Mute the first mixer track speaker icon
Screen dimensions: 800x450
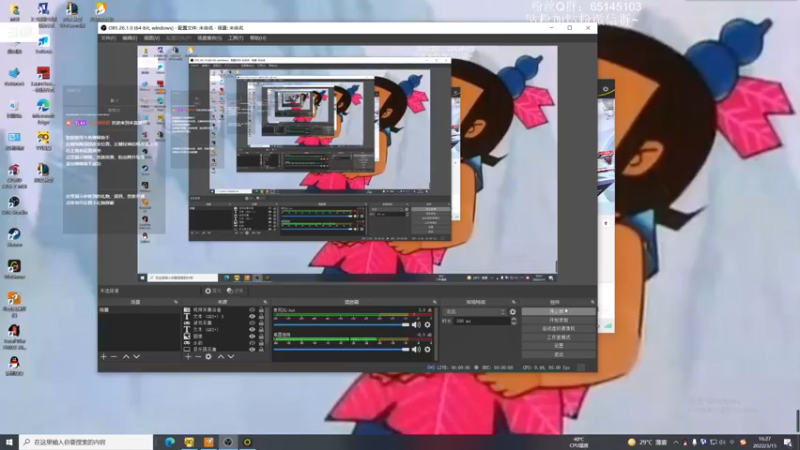[x=416, y=324]
